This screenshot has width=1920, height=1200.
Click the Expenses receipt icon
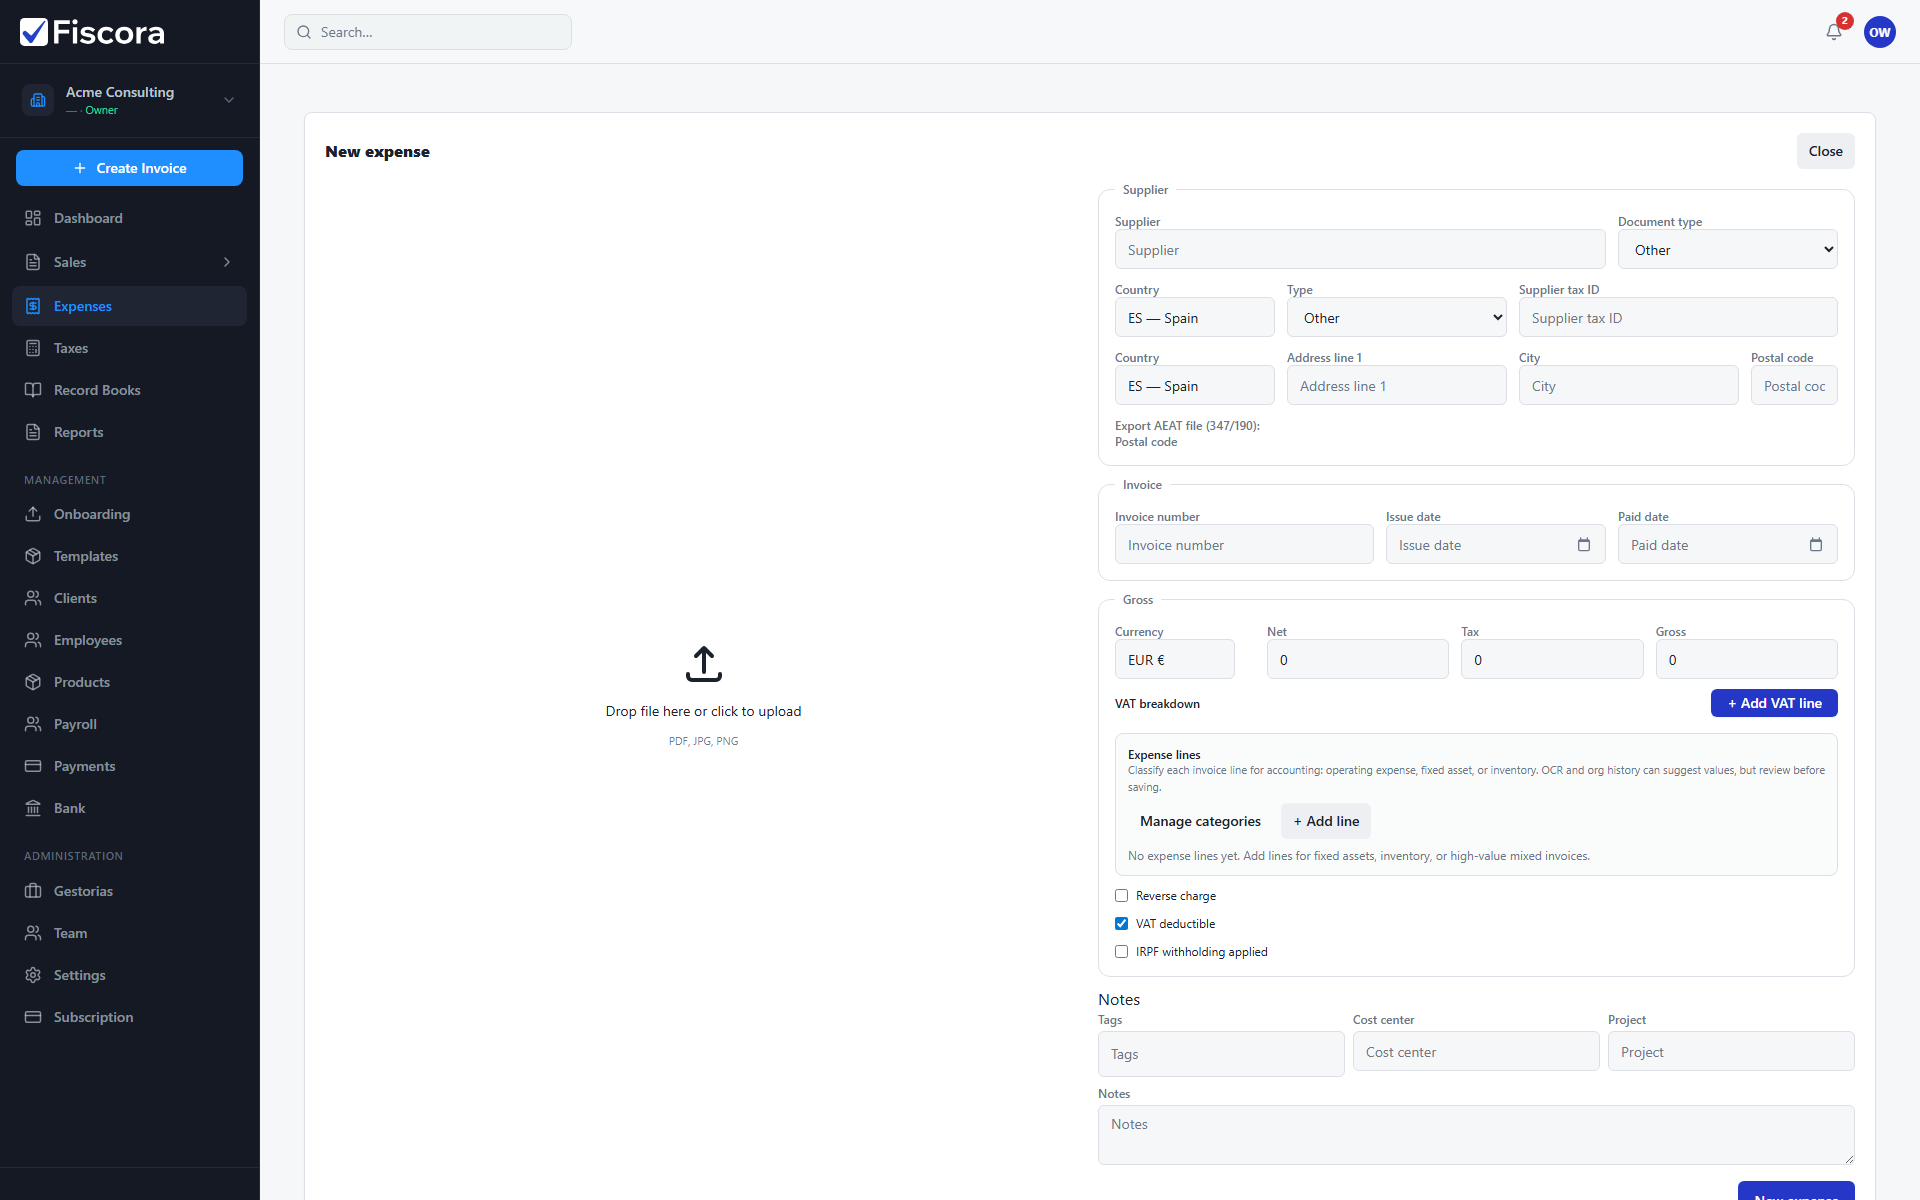coord(33,306)
